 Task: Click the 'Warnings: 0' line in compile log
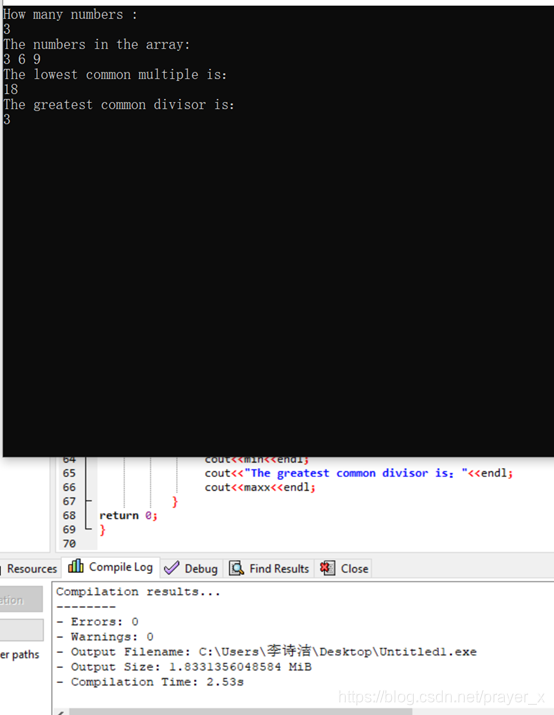click(105, 637)
